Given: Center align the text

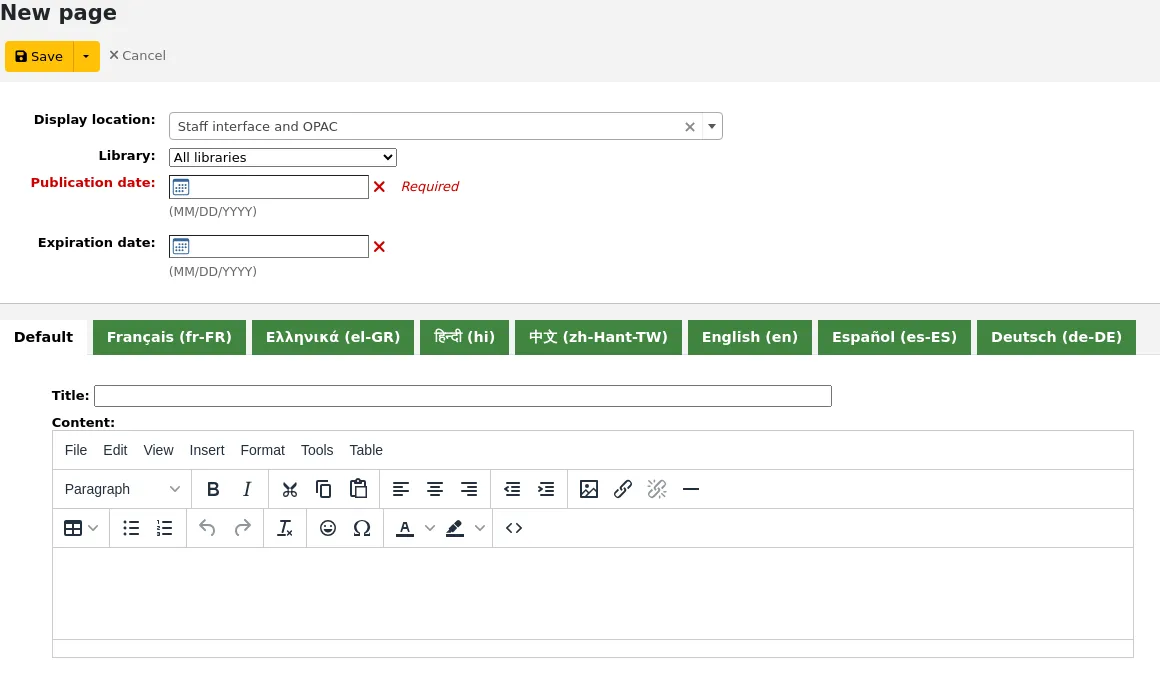Looking at the screenshot, I should tap(435, 489).
